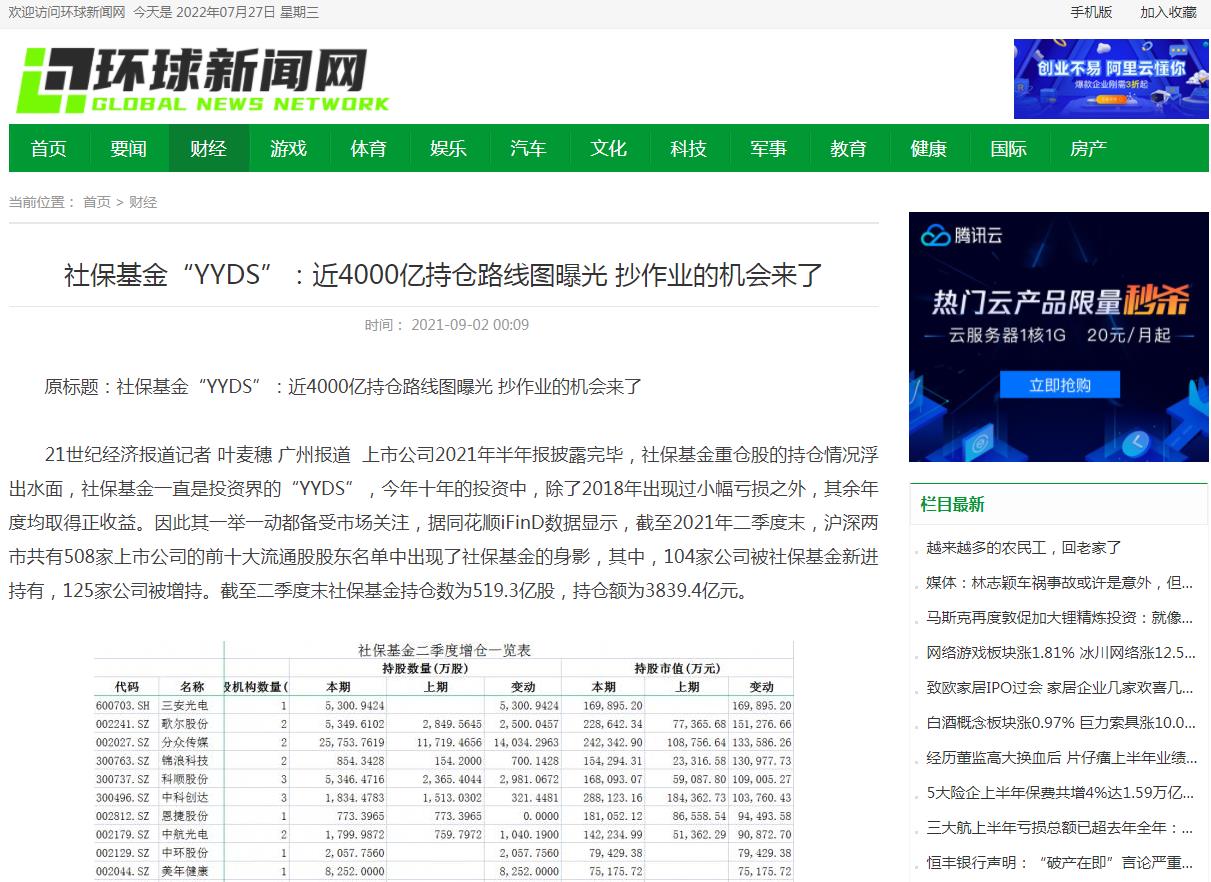Viewport: 1211px width, 882px height.
Task: Click table cell 科顺股份
Action: 184,779
